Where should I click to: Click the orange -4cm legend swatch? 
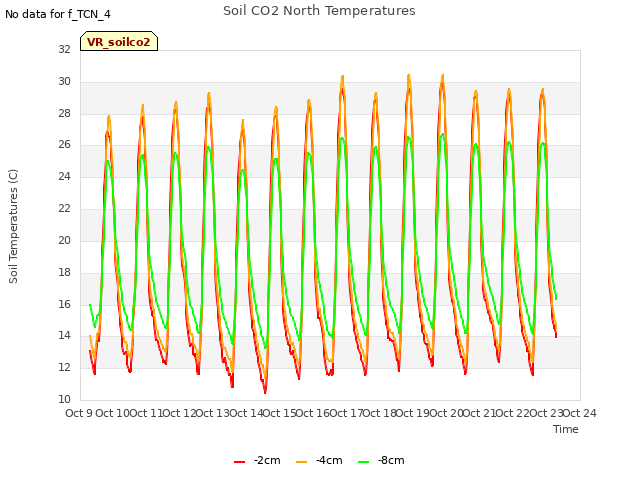(x=302, y=462)
